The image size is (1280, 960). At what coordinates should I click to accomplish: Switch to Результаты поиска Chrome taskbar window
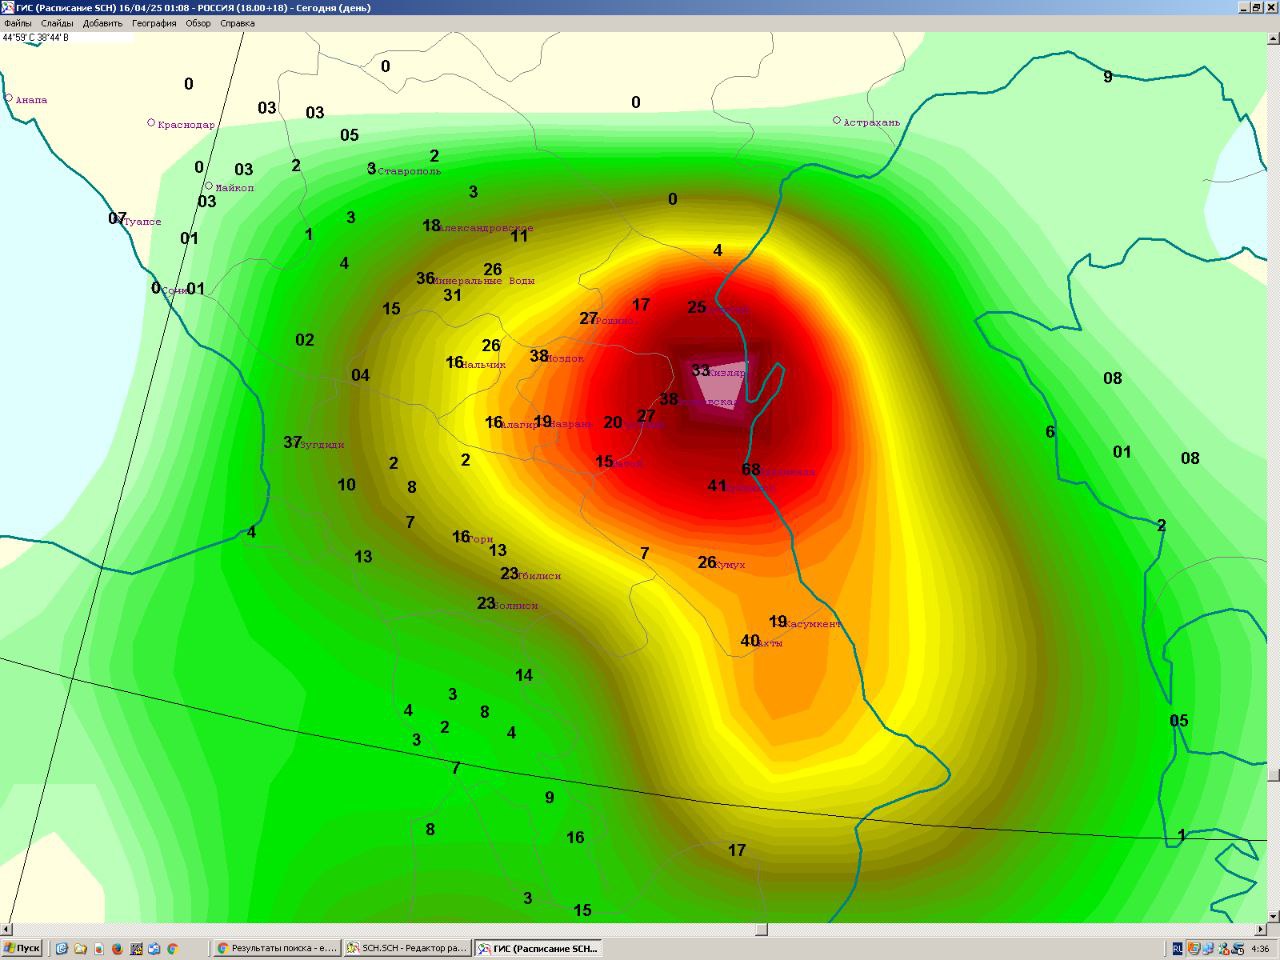pos(277,948)
